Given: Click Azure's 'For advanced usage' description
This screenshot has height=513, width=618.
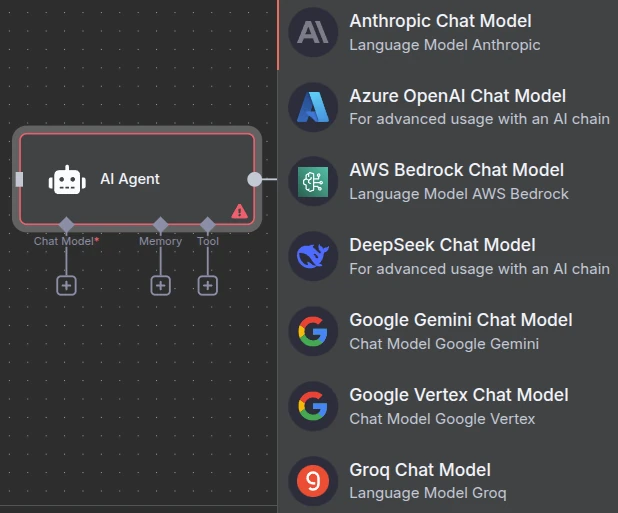Looking at the screenshot, I should (x=479, y=119).
